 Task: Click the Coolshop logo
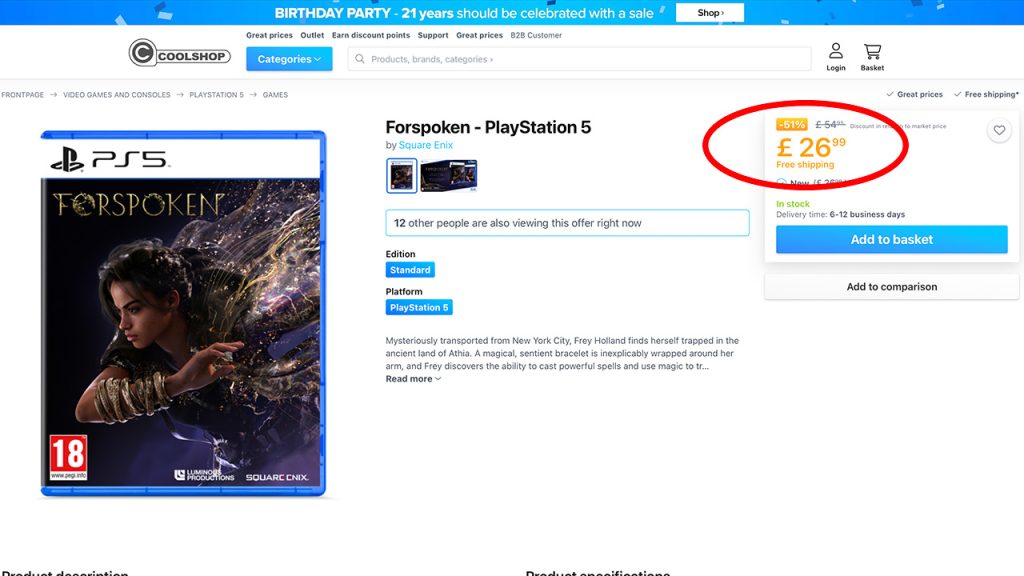pyautogui.click(x=180, y=53)
